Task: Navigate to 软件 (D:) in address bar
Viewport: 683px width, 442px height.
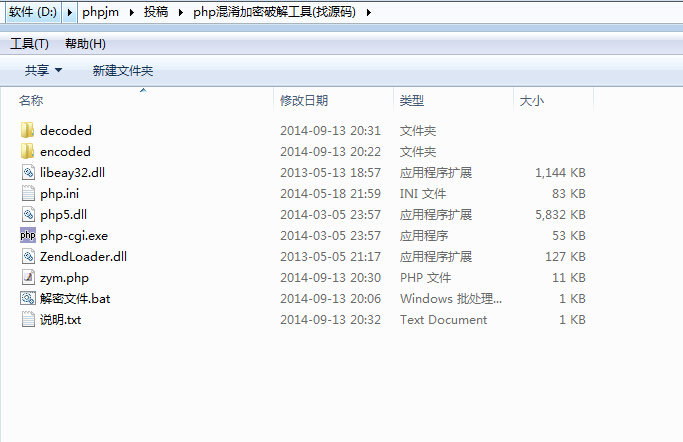Action: [33, 12]
